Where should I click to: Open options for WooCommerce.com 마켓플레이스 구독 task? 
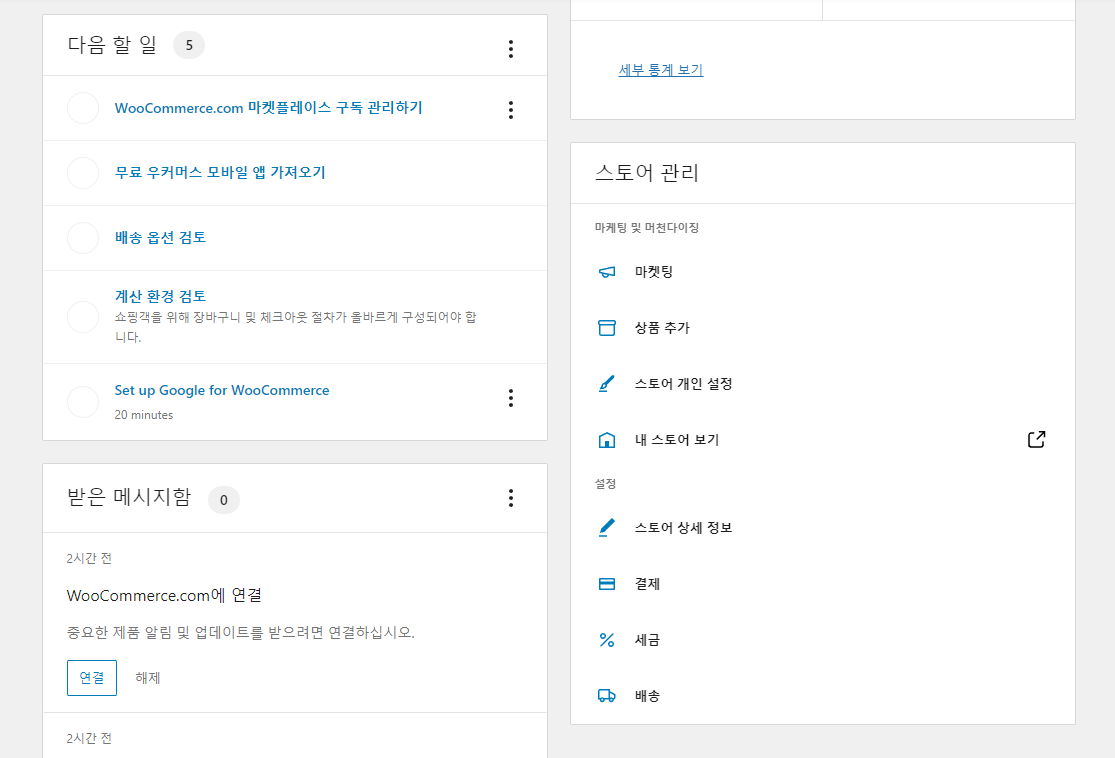511,110
